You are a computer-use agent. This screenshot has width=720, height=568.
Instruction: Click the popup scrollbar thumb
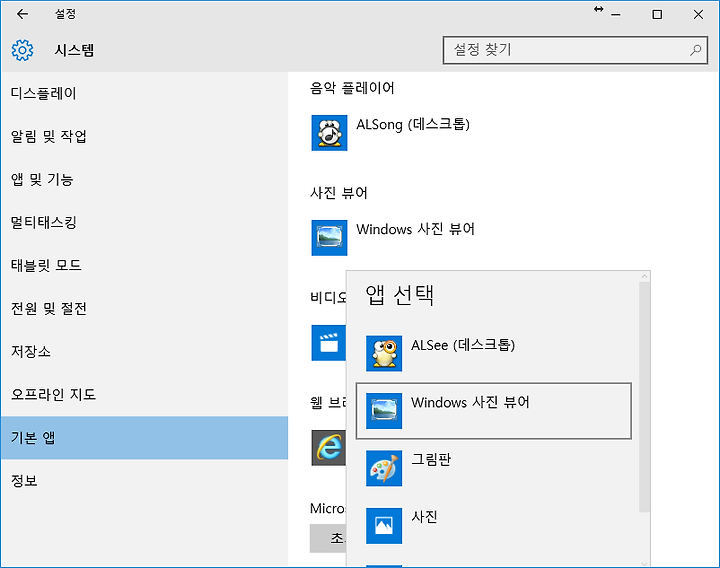point(644,397)
